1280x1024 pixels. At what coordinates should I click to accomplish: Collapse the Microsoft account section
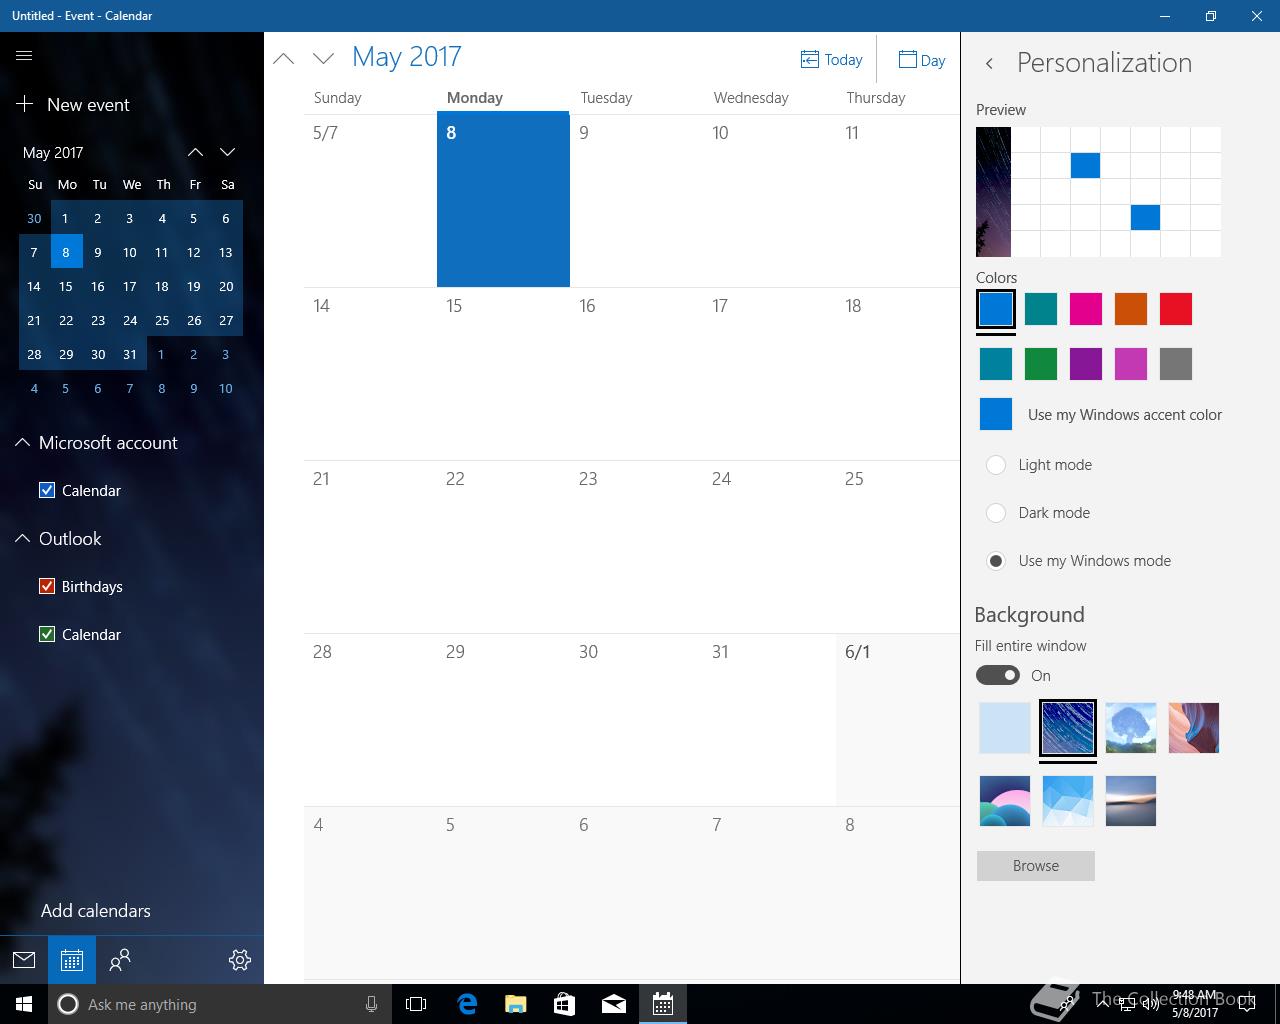click(x=96, y=443)
